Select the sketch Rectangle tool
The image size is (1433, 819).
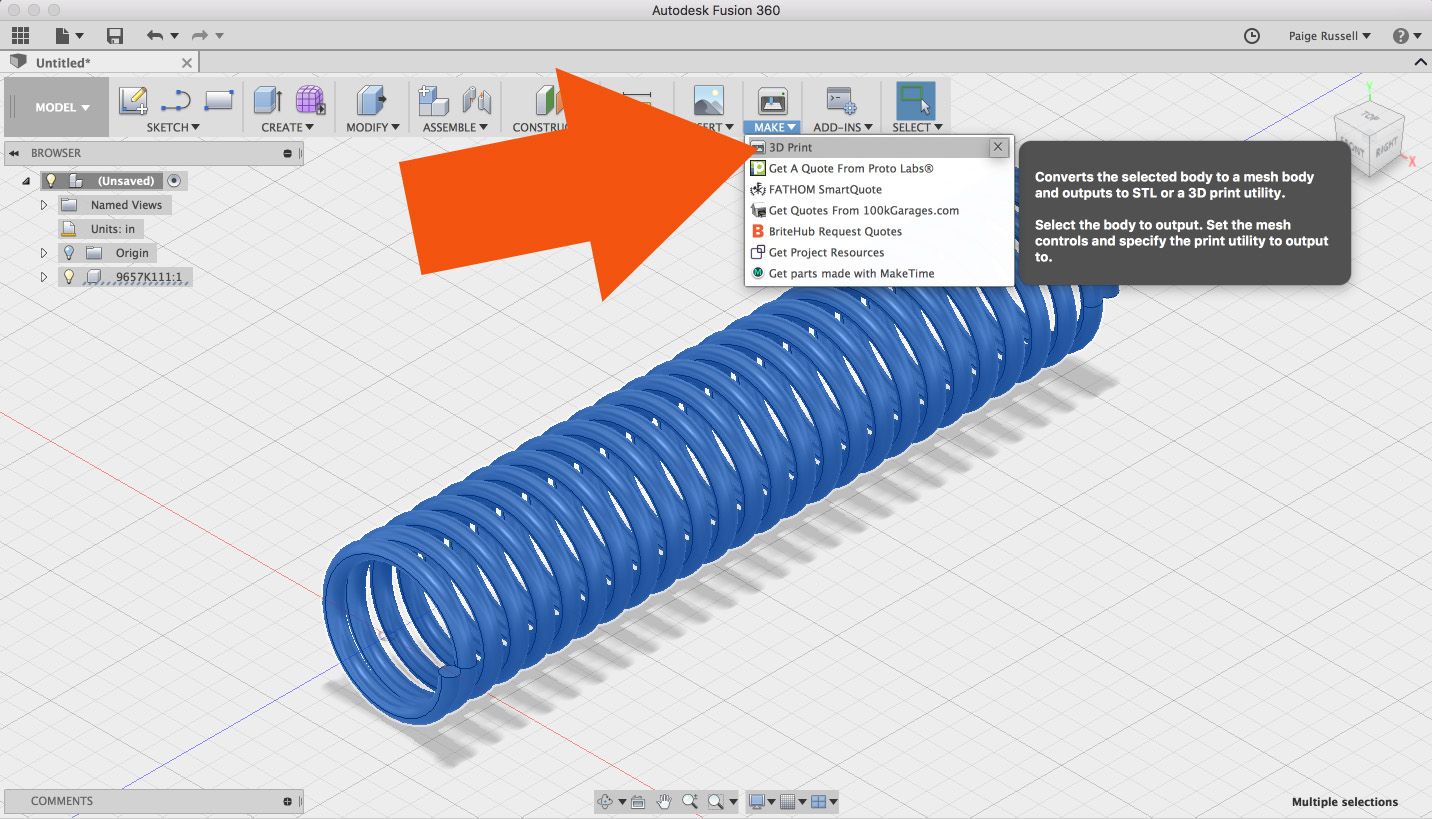(x=218, y=101)
